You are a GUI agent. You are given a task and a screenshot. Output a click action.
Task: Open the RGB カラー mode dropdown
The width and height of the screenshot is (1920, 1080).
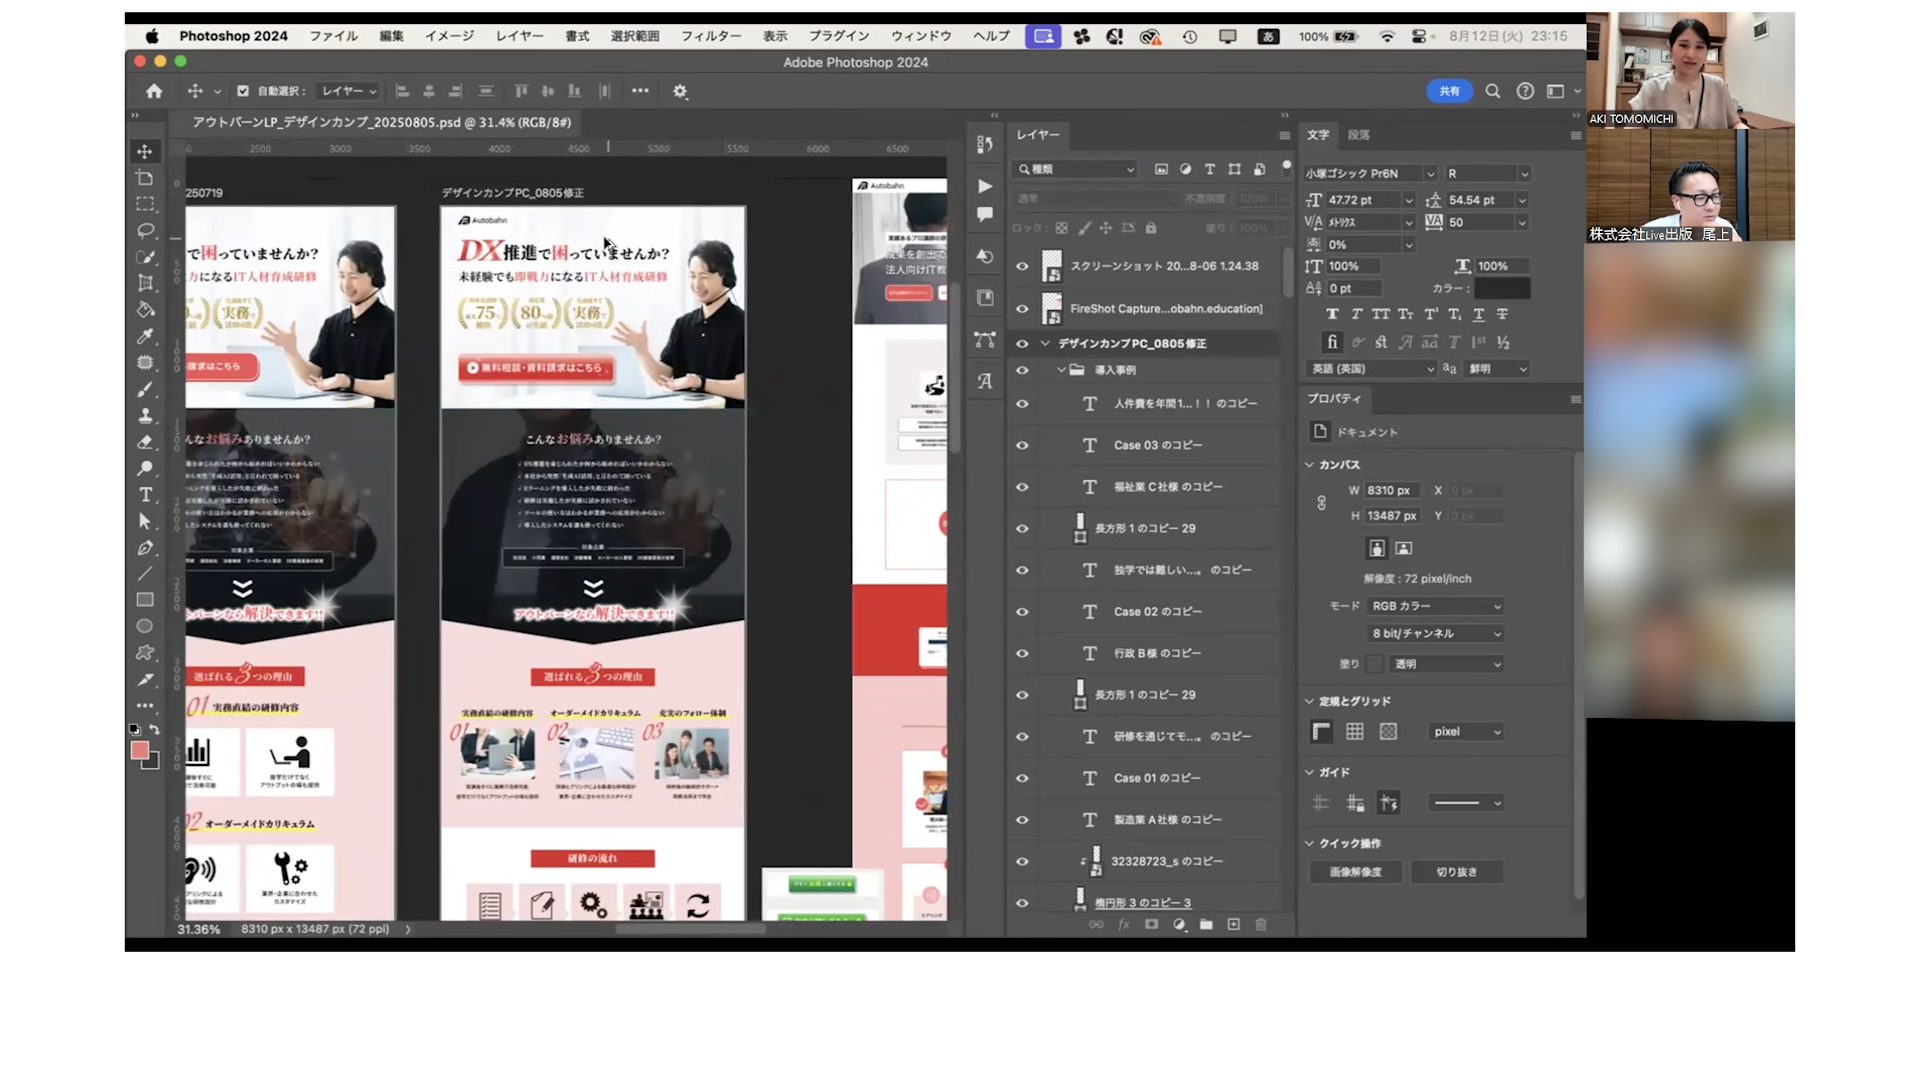tap(1435, 606)
